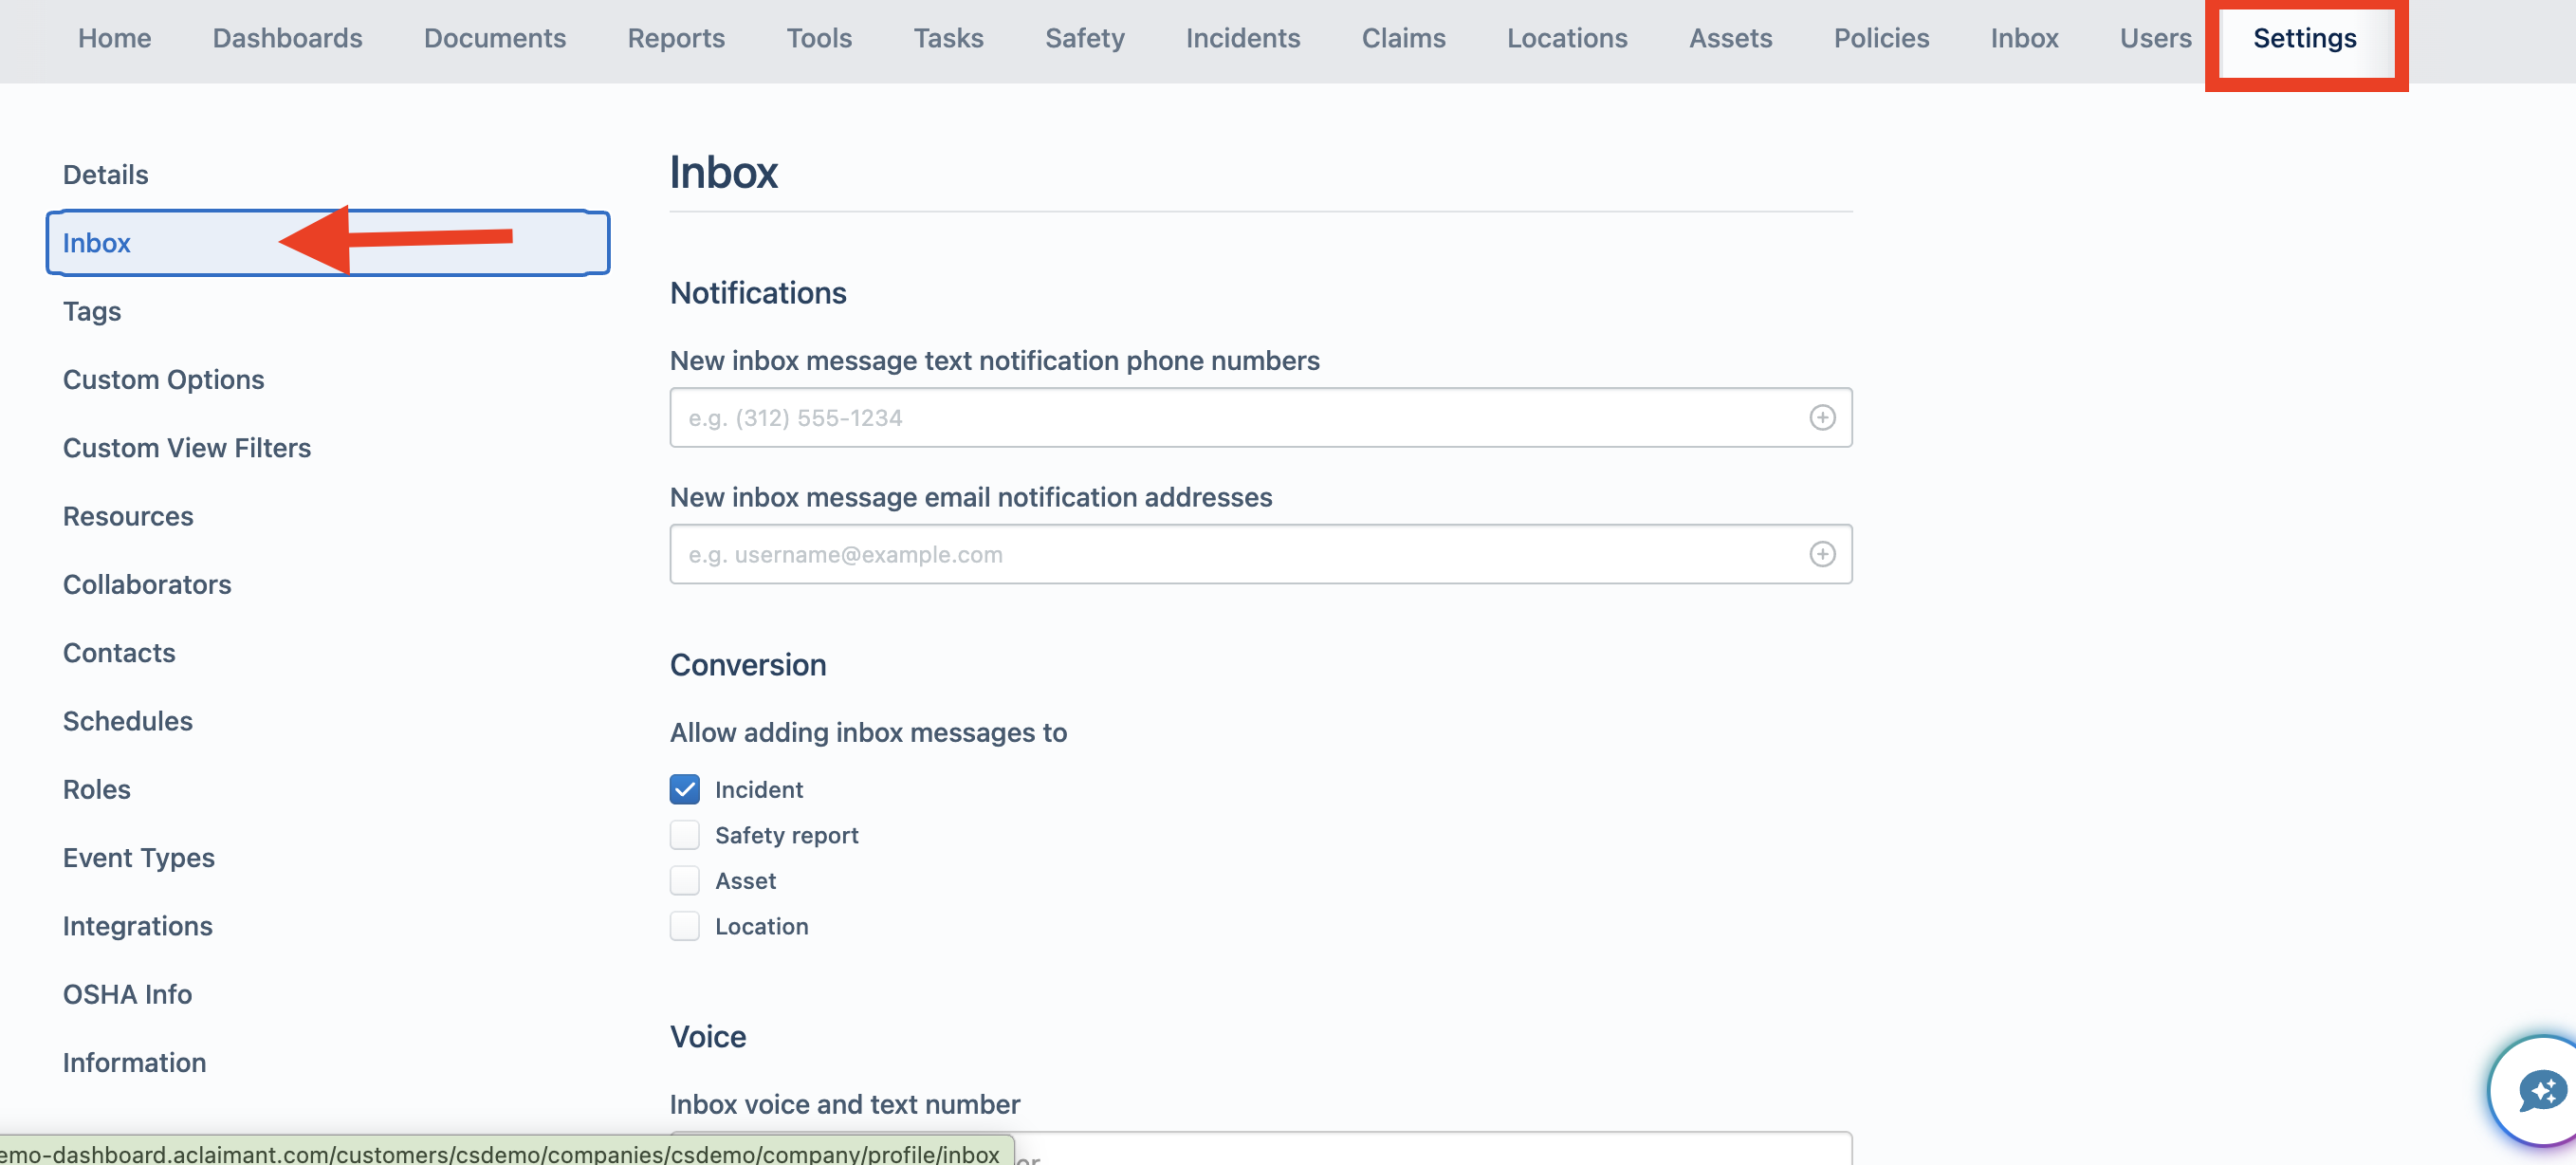The width and height of the screenshot is (2576, 1165).
Task: Select Tags in the settings sidebar
Action: [x=92, y=311]
